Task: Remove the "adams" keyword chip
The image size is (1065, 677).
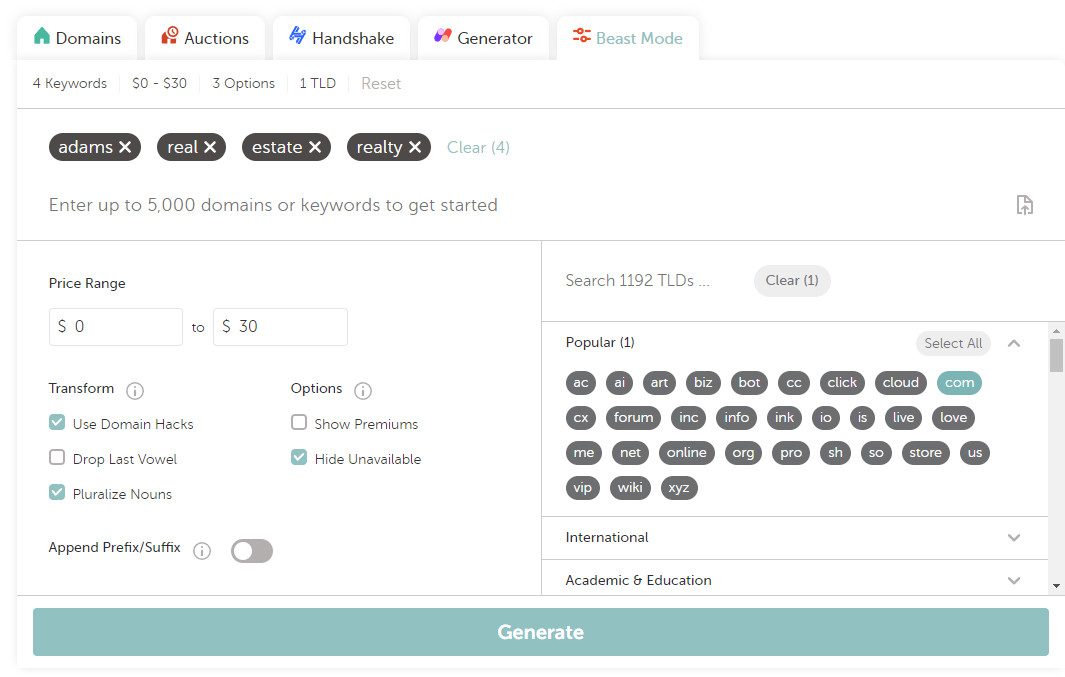Action: coord(125,146)
